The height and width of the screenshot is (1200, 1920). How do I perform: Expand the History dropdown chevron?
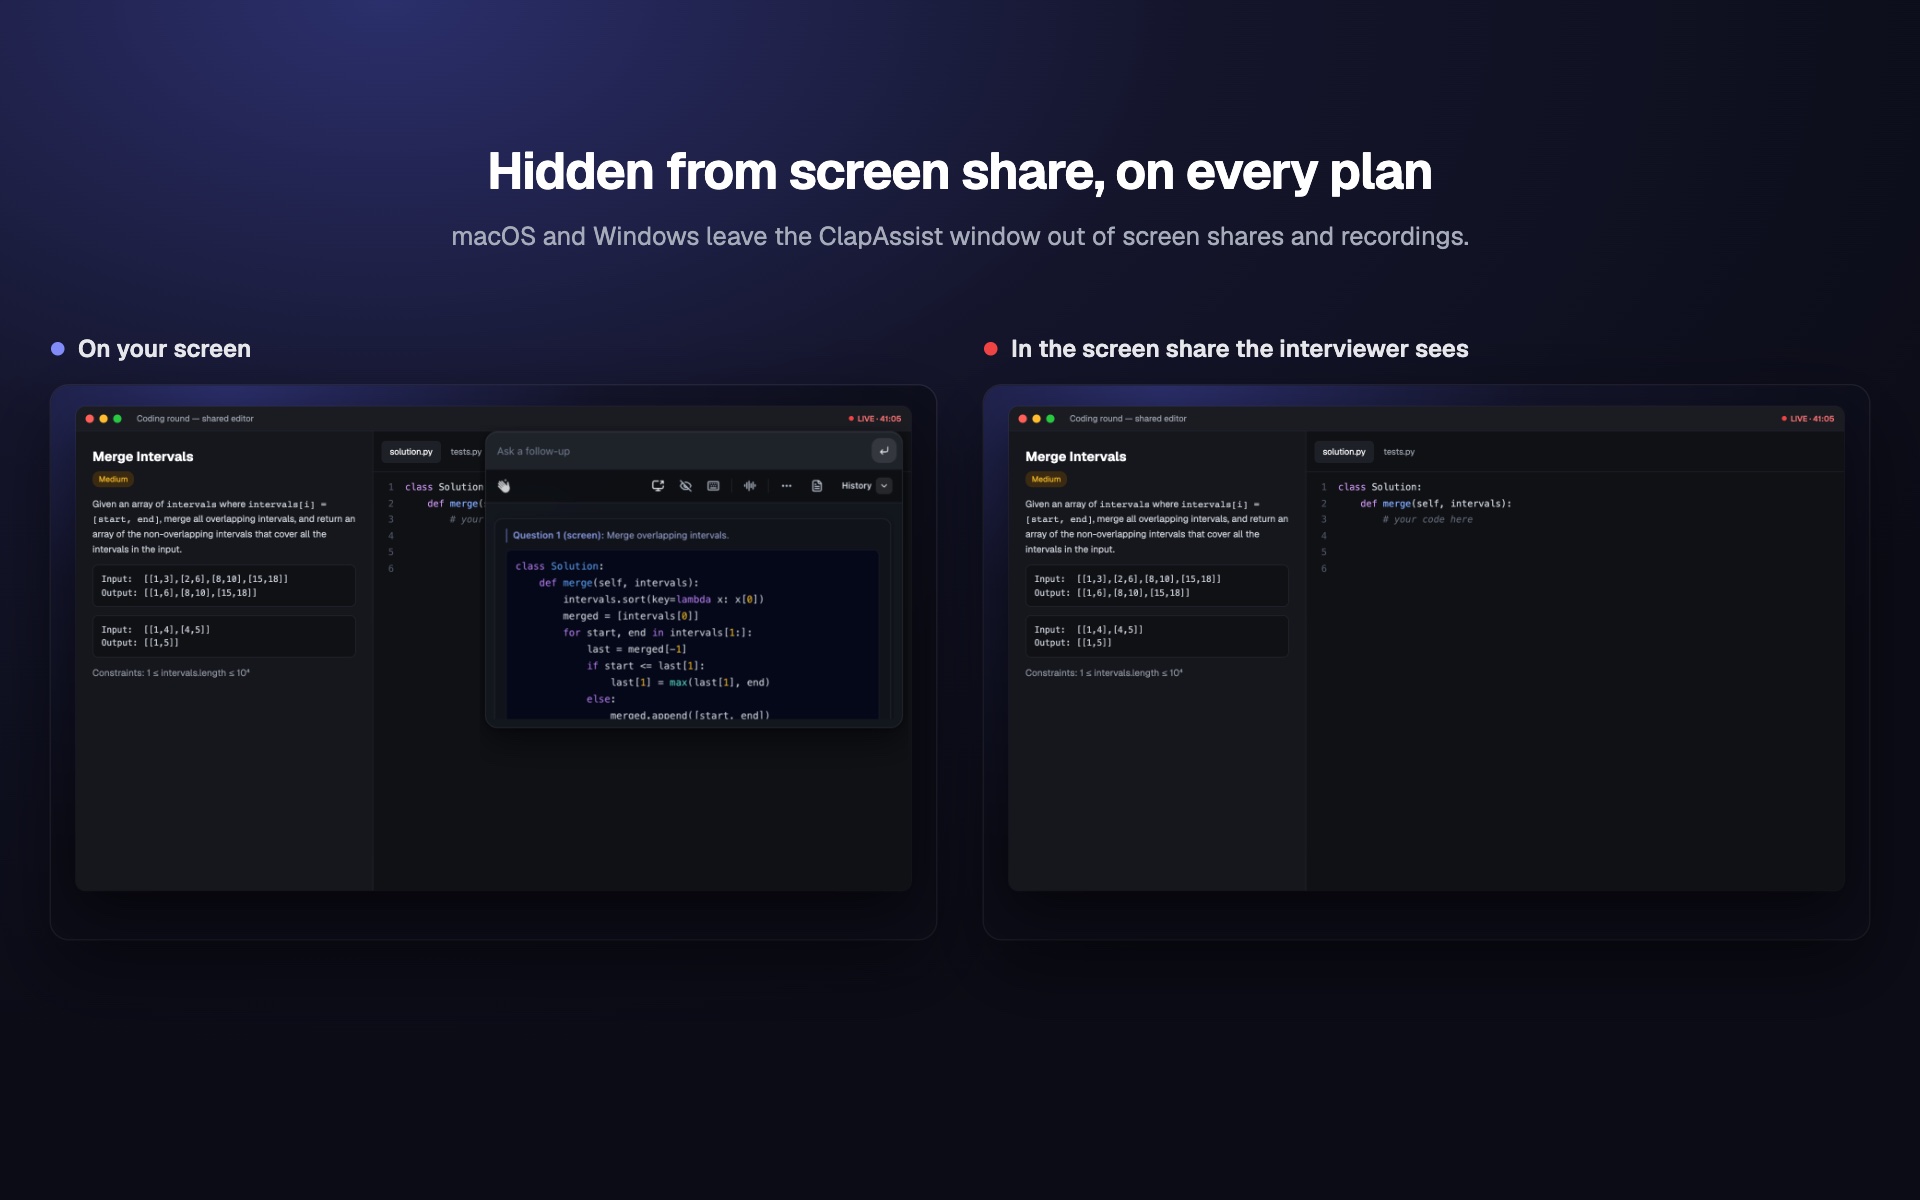884,486
